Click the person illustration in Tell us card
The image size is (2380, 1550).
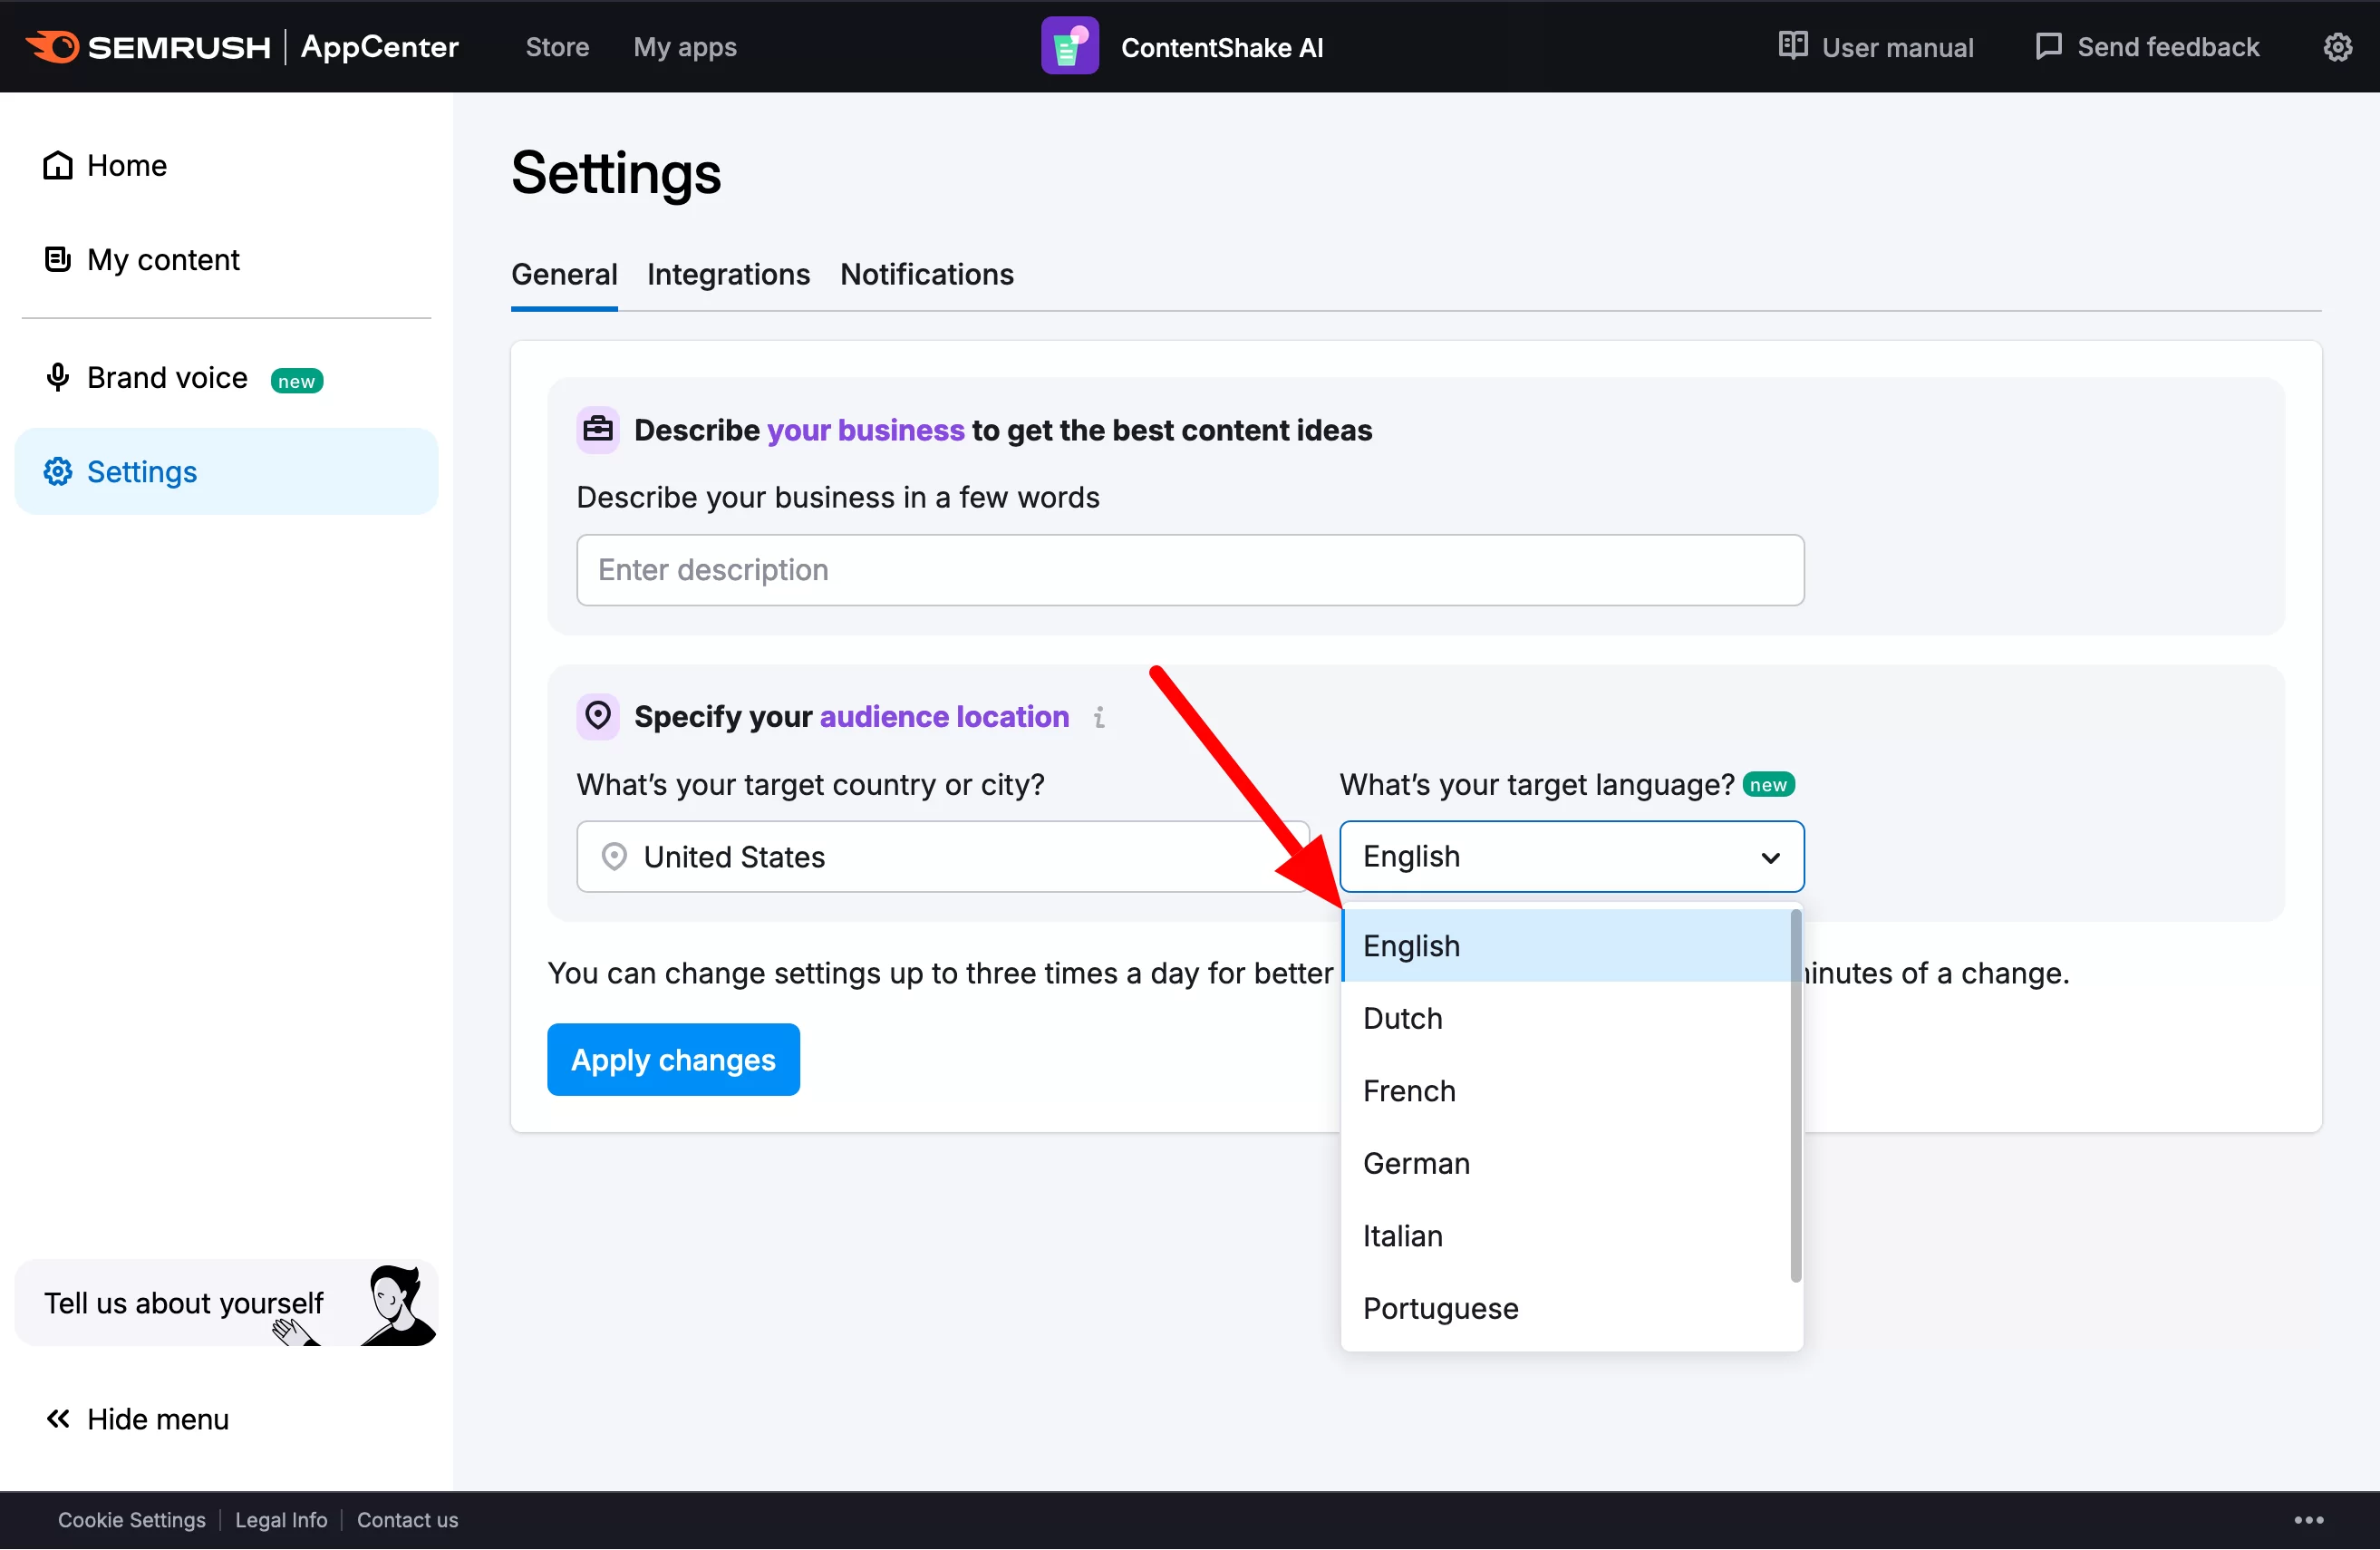[x=398, y=1305]
